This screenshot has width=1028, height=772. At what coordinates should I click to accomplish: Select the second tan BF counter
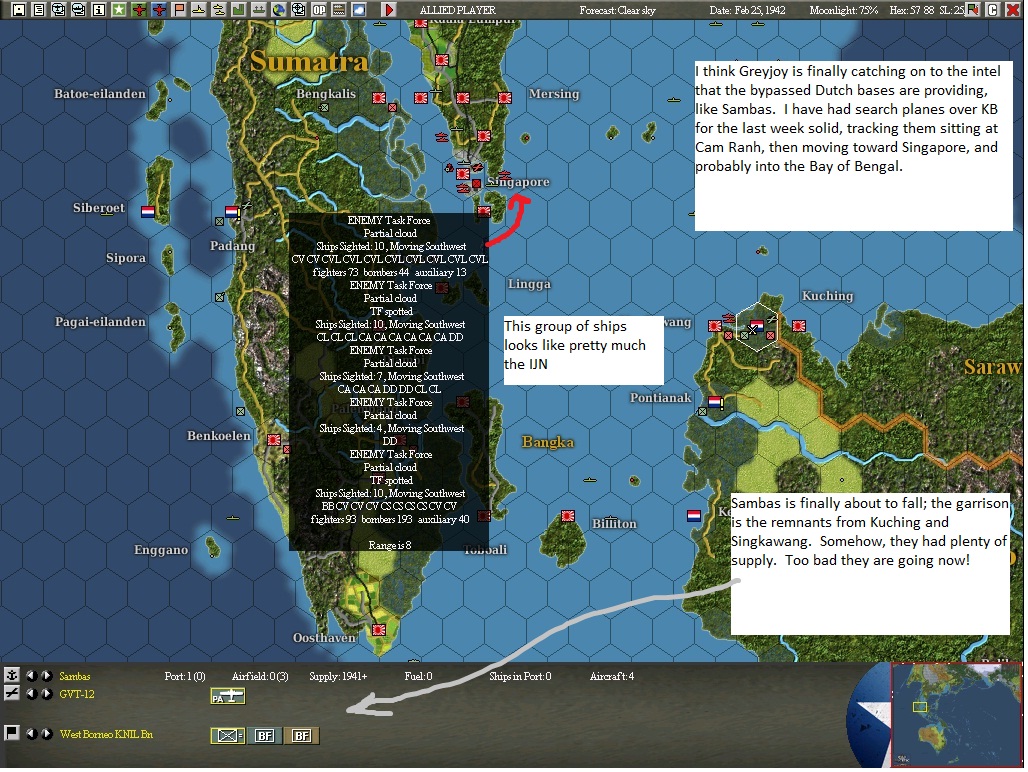click(302, 735)
